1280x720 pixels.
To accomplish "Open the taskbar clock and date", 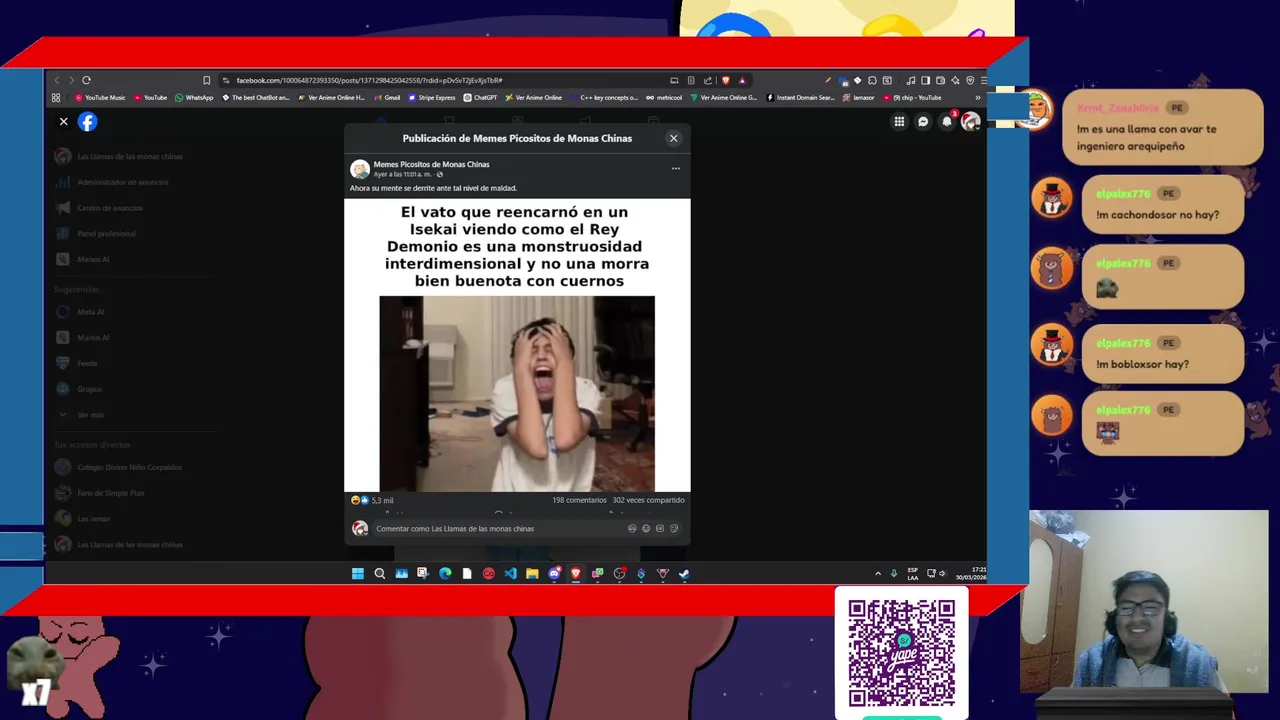I will (x=970, y=574).
